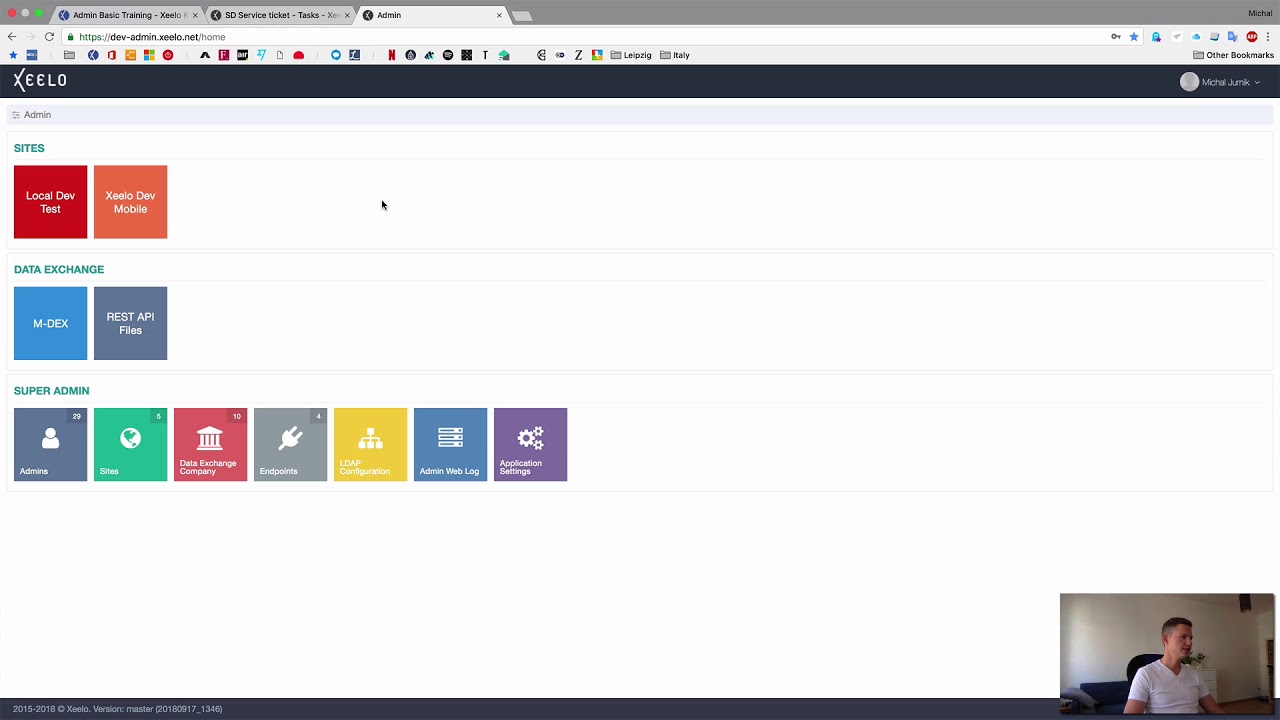The width and height of the screenshot is (1280, 720).
Task: Click the address bar URL
Action: point(152,37)
